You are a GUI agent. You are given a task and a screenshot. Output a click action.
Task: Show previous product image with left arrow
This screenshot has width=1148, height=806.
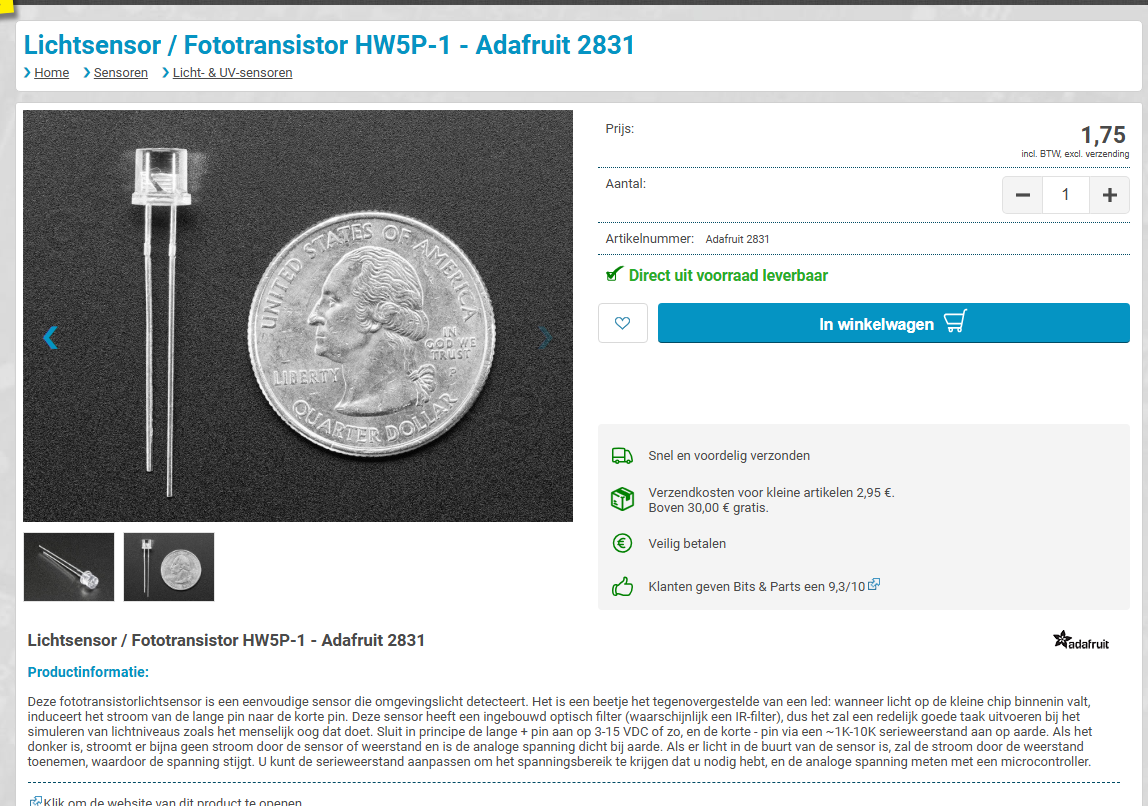coord(50,338)
